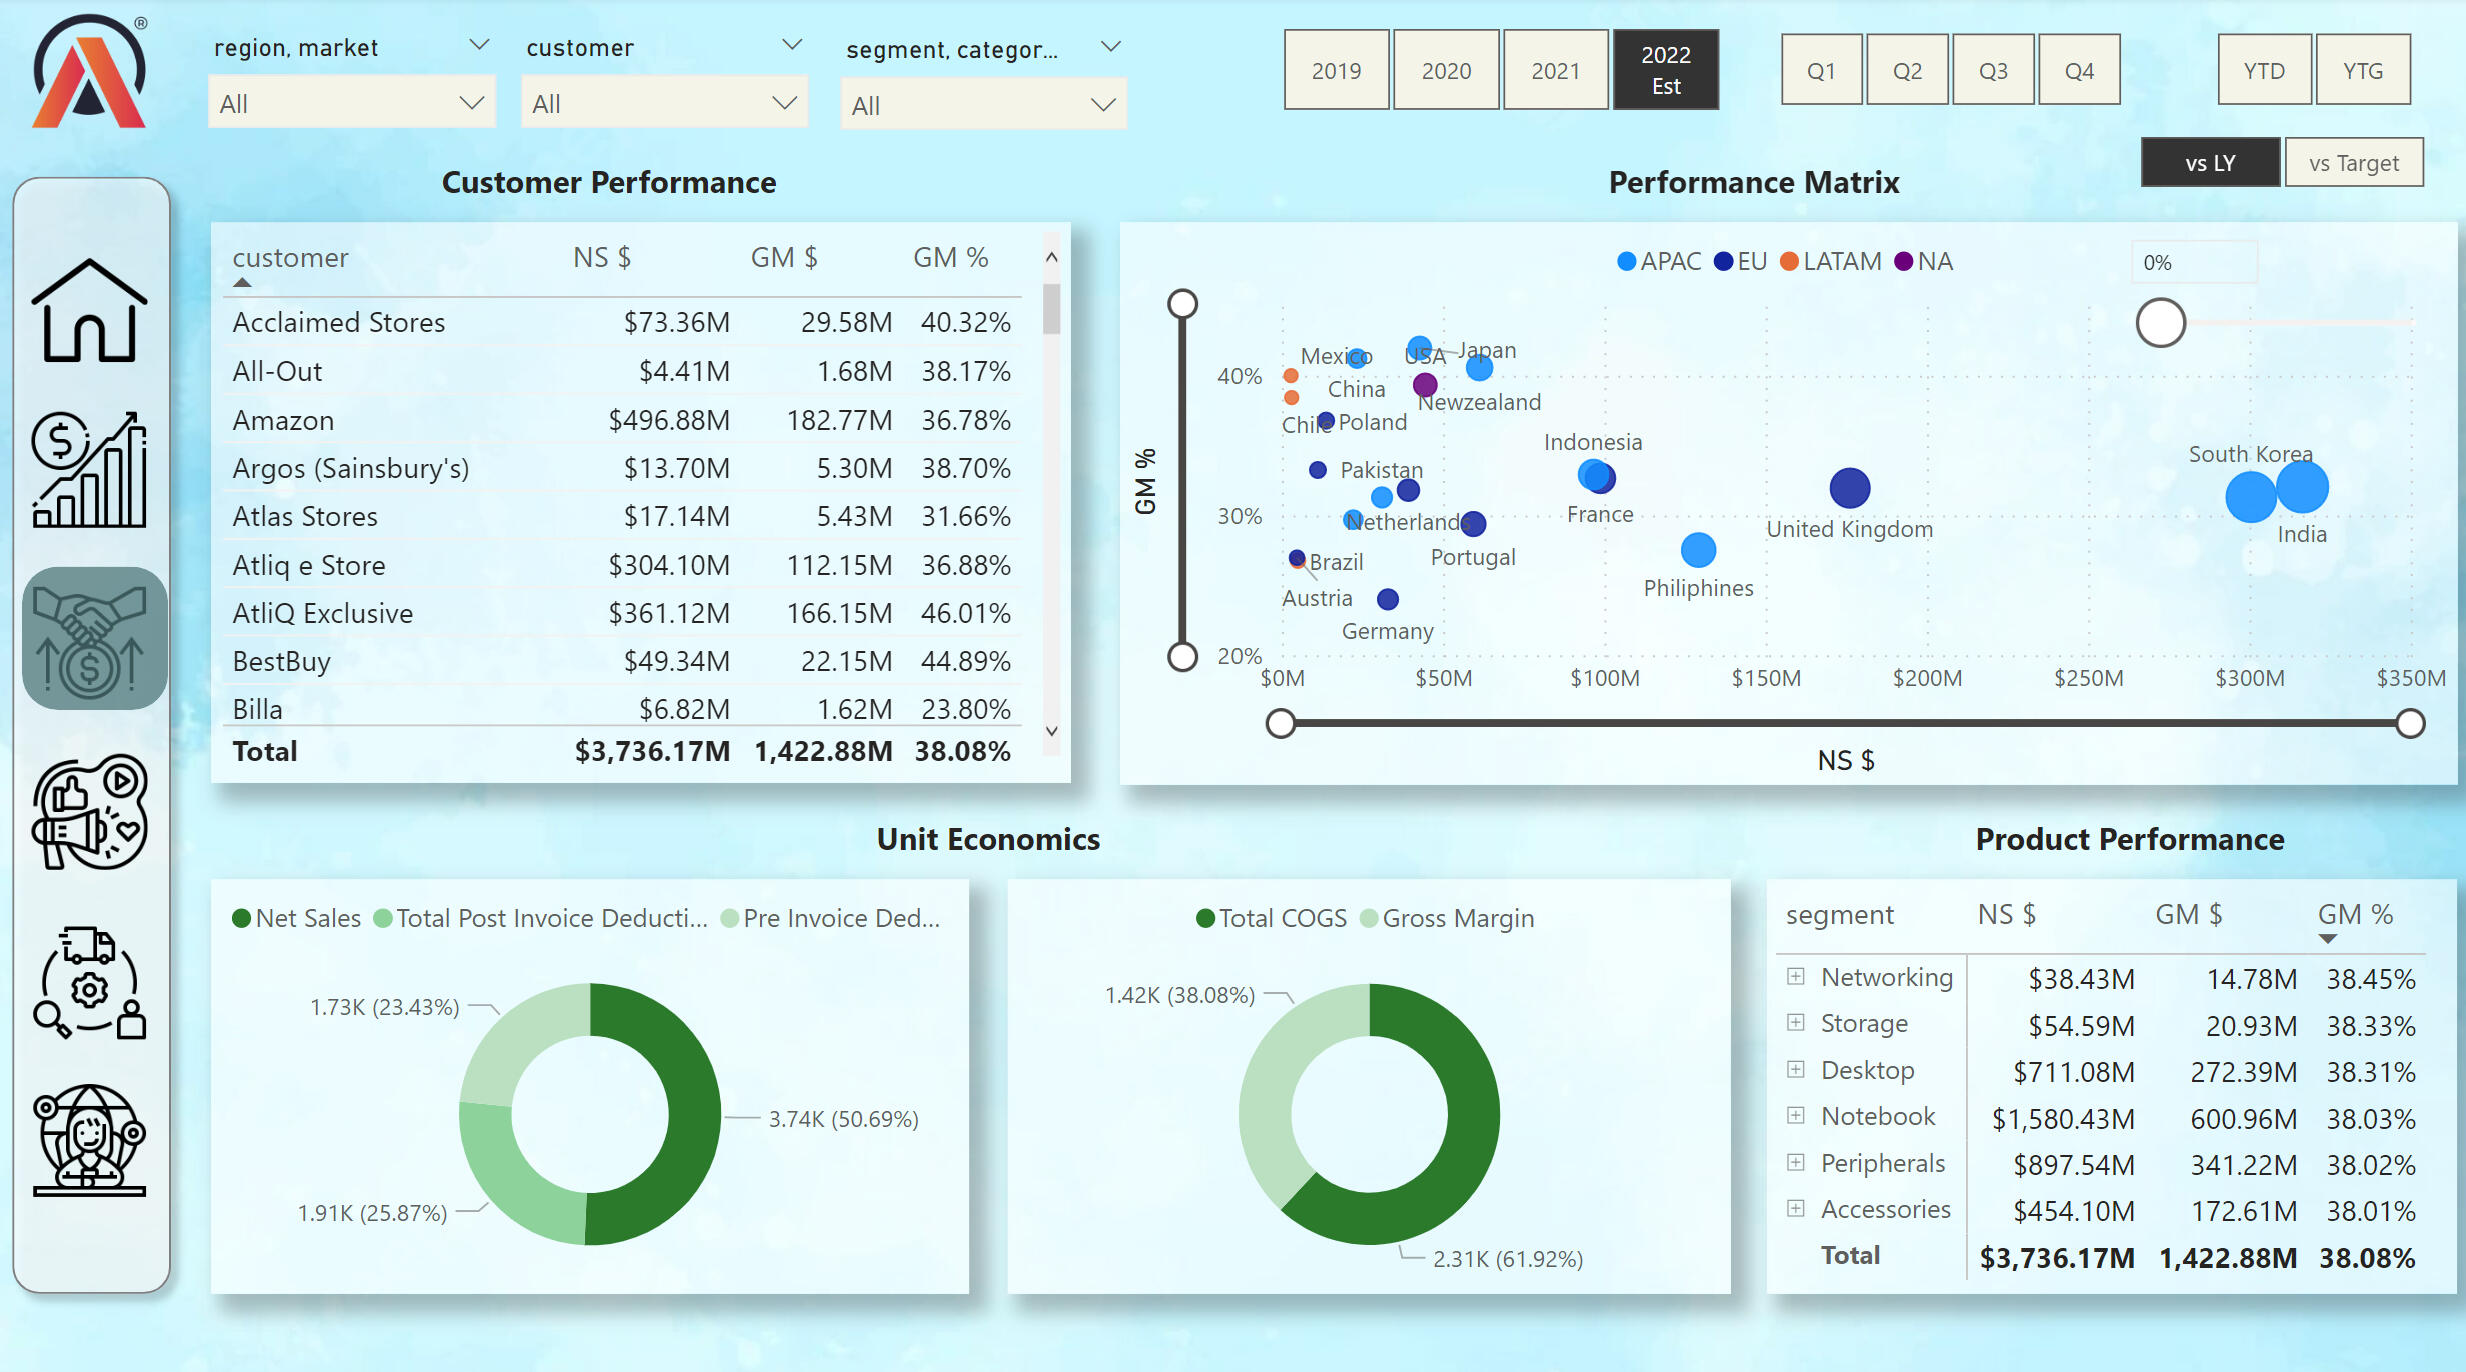
Task: Click the YTG button
Action: click(2362, 70)
